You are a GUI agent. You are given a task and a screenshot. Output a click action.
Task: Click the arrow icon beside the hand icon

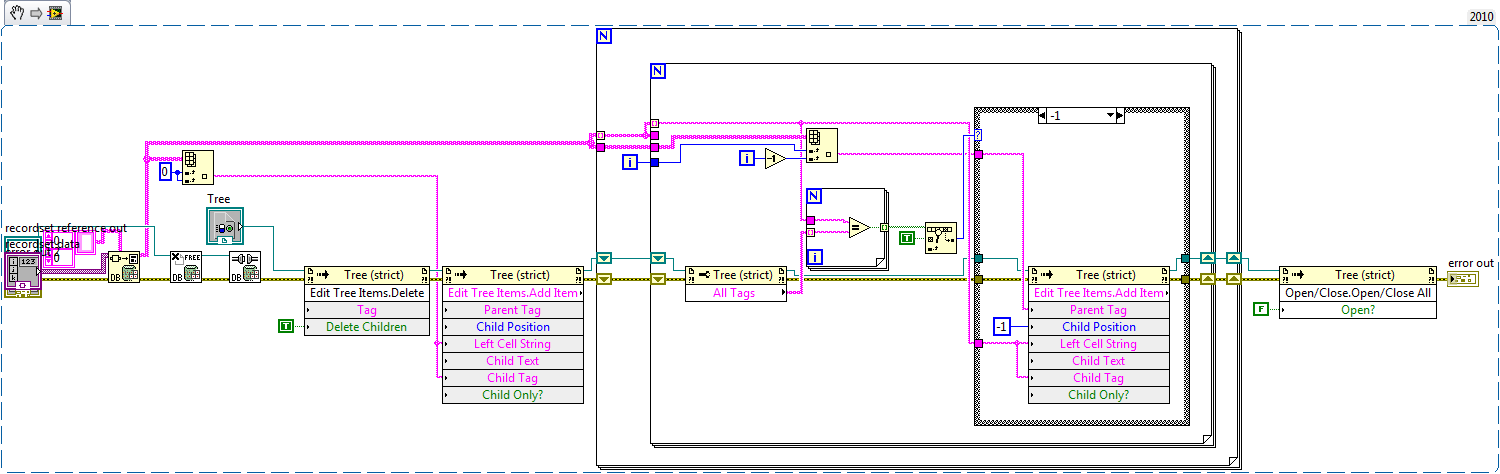(34, 14)
